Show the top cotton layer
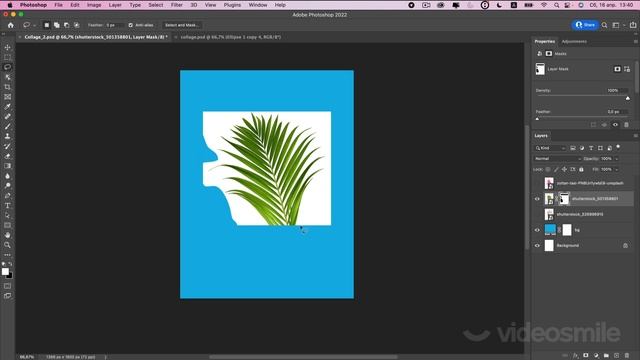The height and width of the screenshot is (360, 640). tap(537, 183)
